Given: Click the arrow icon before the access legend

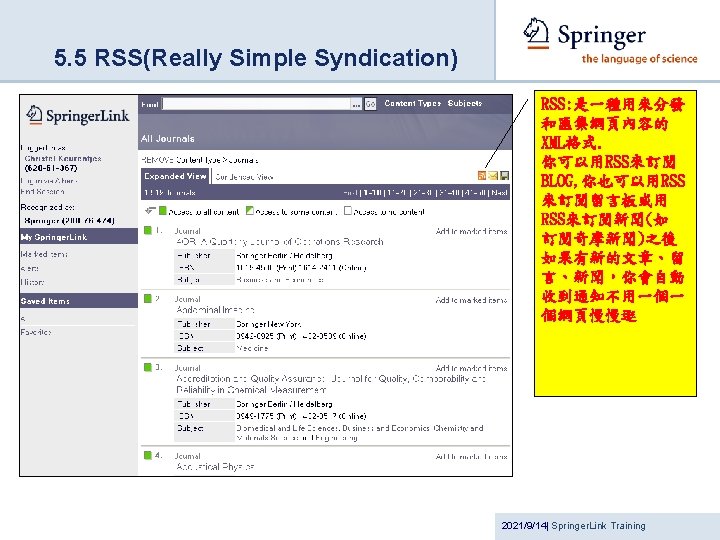Looking at the screenshot, I should (x=150, y=211).
